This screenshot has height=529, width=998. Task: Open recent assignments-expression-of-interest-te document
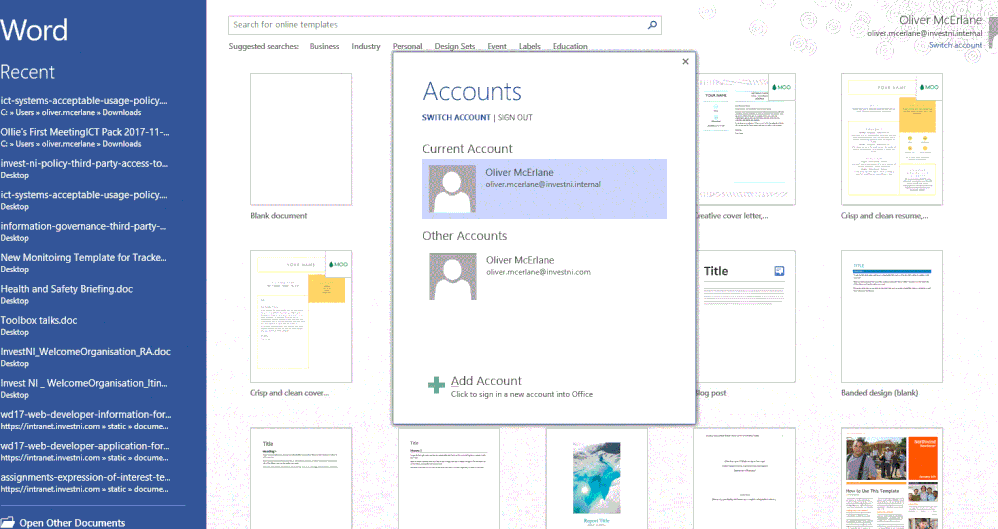pos(86,483)
